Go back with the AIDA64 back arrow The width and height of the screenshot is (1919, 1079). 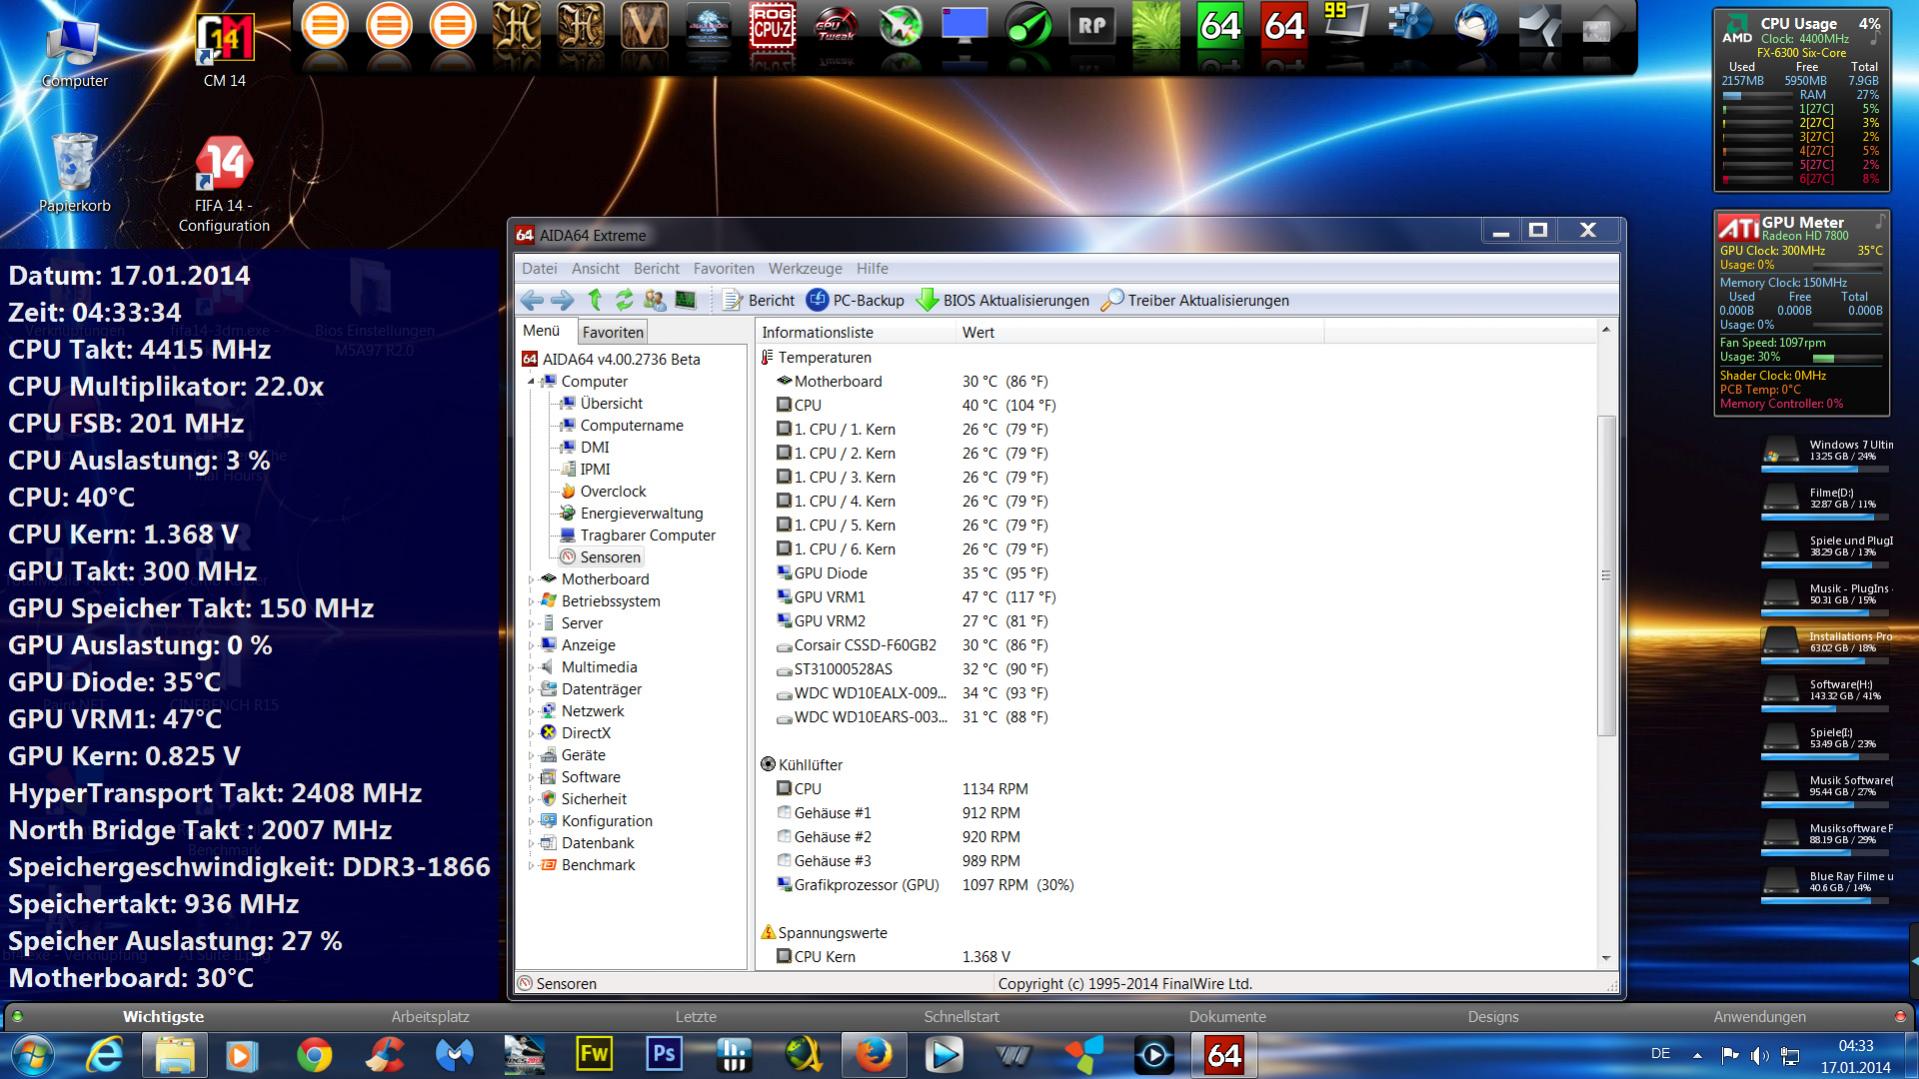point(532,300)
